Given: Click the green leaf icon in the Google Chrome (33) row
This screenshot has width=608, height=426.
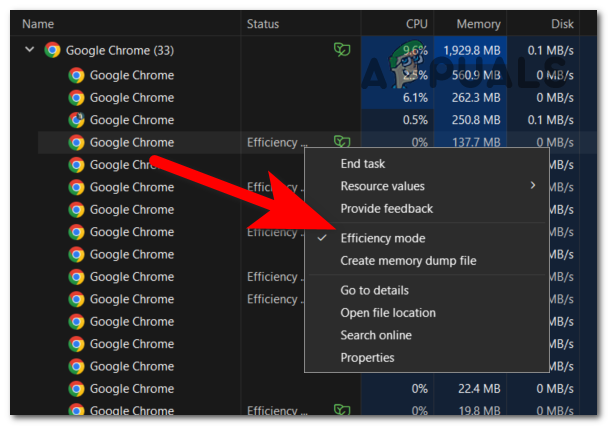Looking at the screenshot, I should tap(342, 50).
